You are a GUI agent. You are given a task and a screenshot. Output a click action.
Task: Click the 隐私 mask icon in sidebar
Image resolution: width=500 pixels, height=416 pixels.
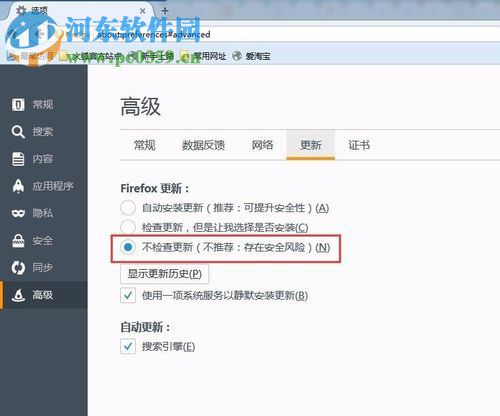(18, 213)
